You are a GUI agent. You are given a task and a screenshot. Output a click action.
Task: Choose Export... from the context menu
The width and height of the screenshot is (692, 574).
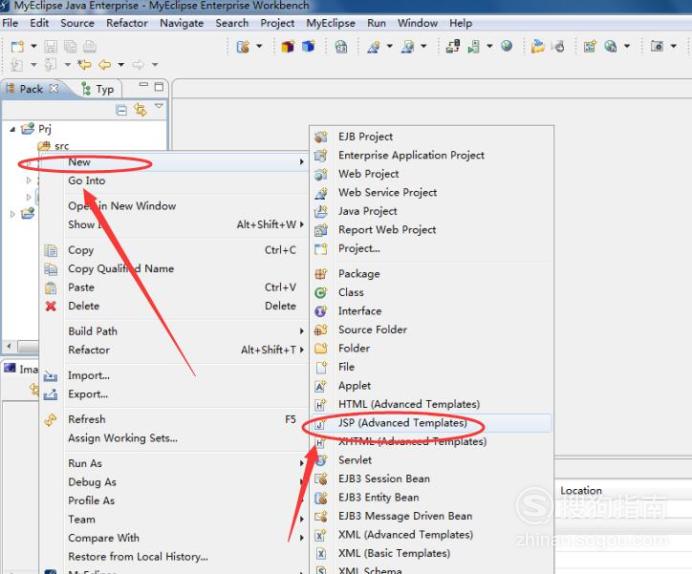174,394
